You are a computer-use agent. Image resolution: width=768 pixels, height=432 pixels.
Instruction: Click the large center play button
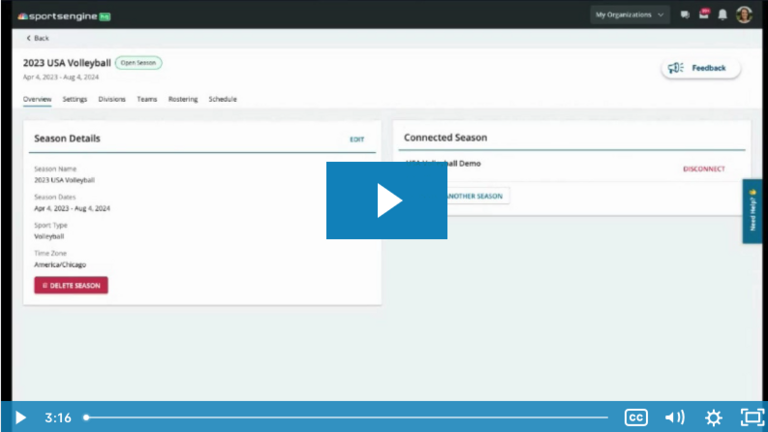[386, 200]
